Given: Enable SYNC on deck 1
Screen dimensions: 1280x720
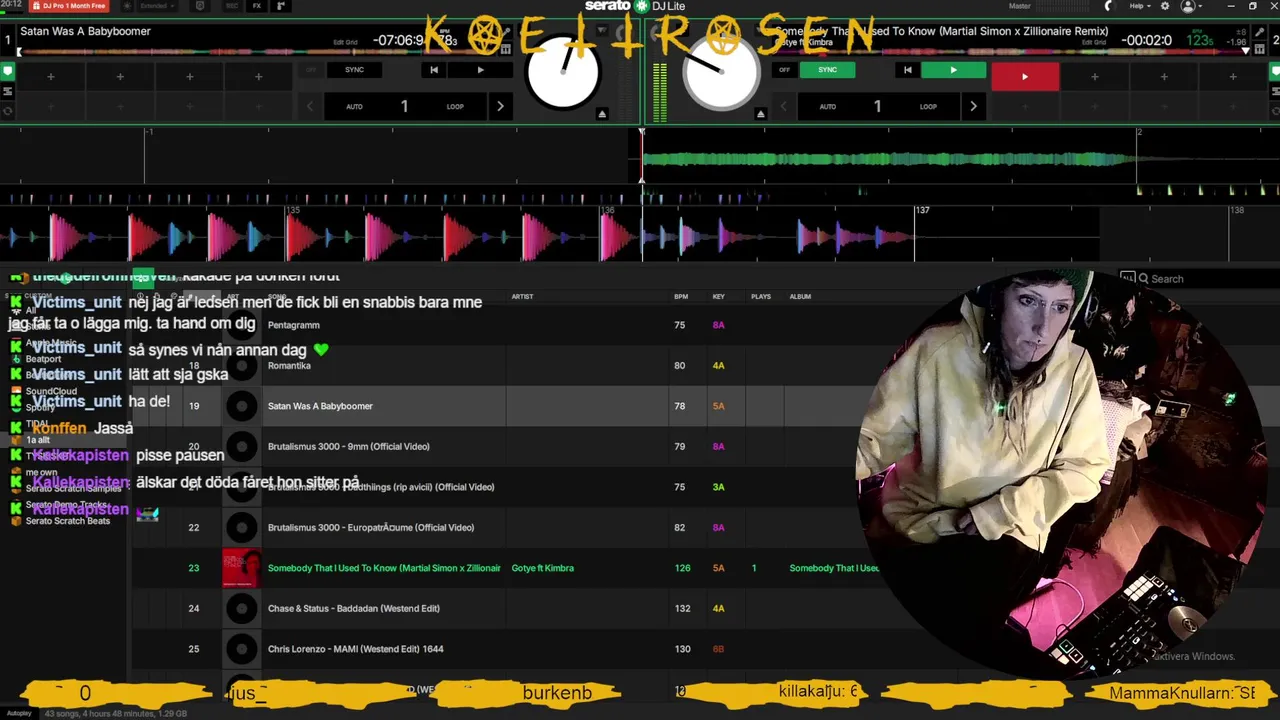Looking at the screenshot, I should tap(354, 70).
